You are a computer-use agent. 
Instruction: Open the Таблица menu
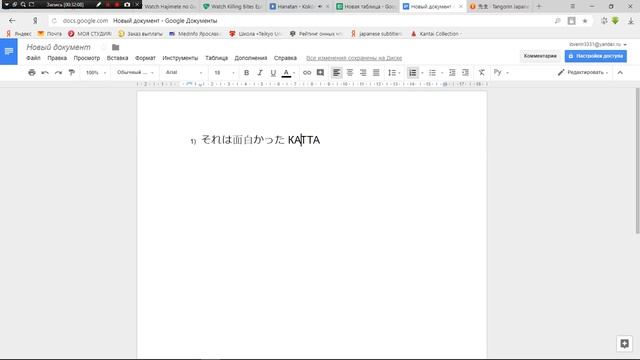click(x=216, y=58)
